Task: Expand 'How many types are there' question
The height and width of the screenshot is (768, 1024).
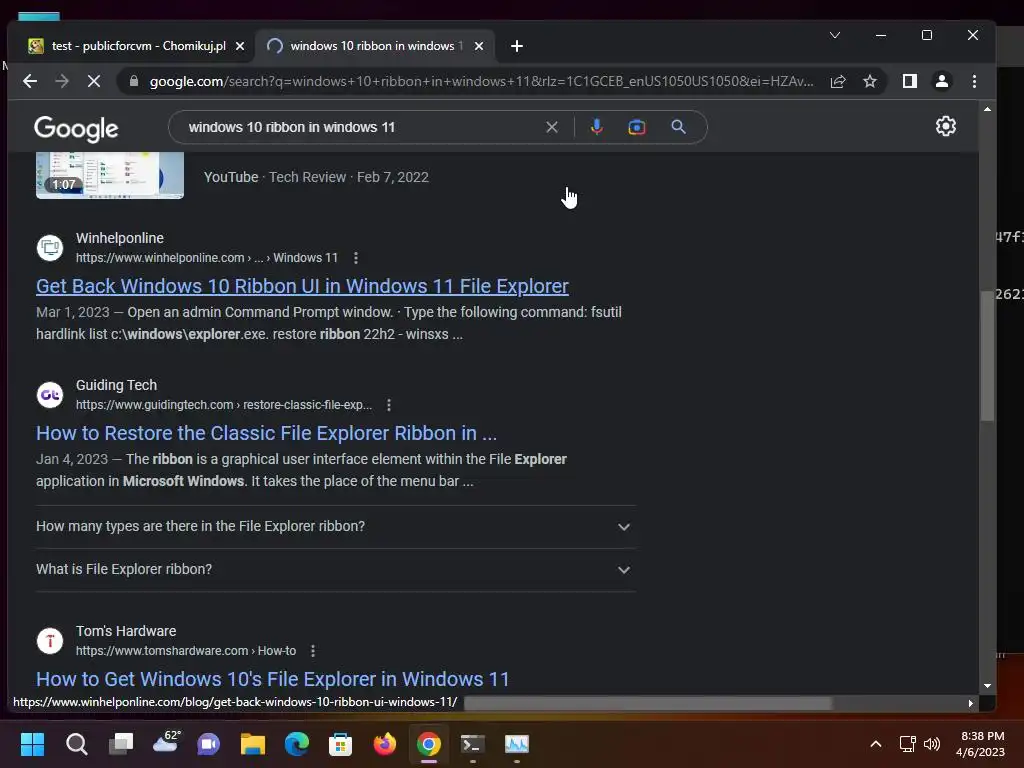Action: [x=336, y=526]
